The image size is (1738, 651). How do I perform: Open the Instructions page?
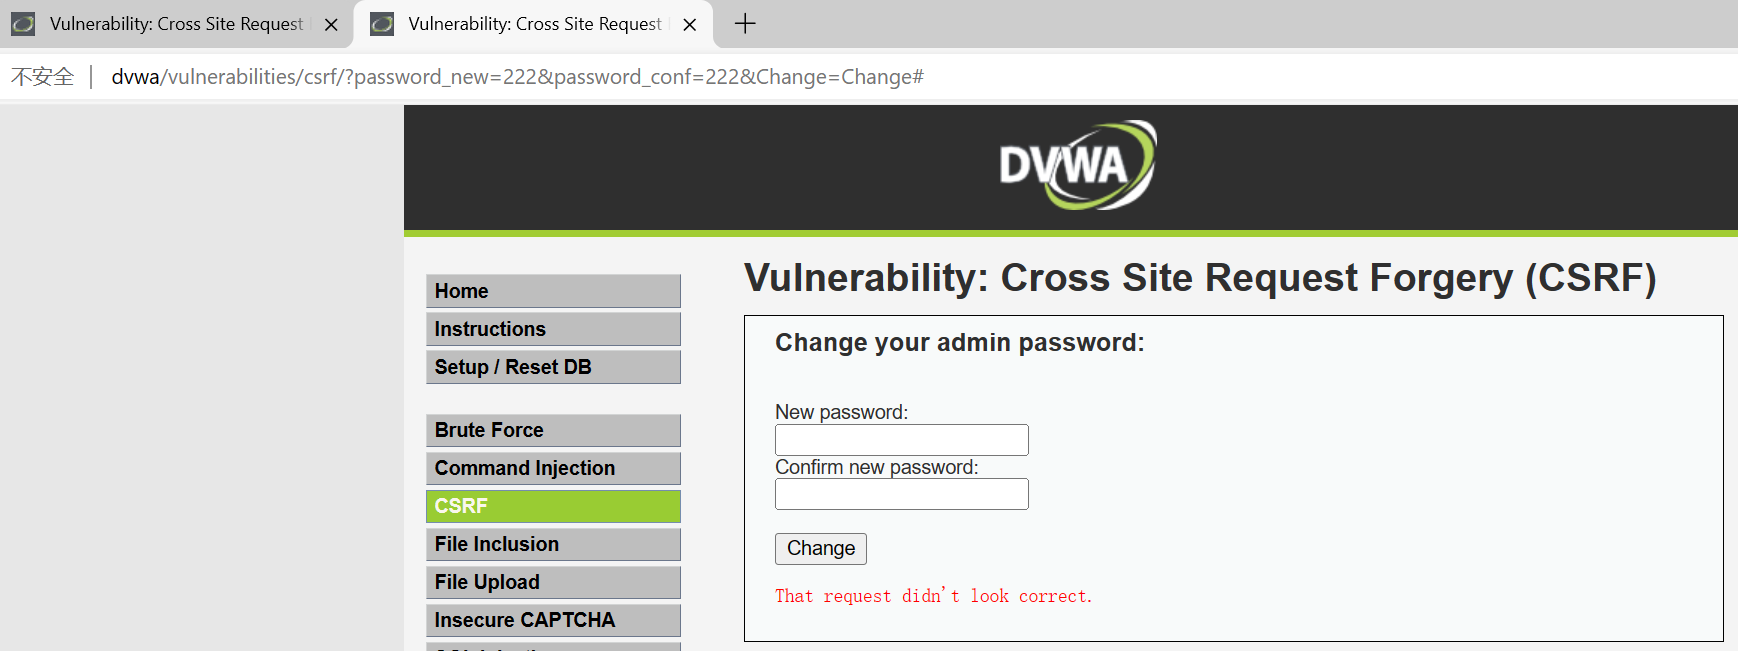pyautogui.click(x=553, y=329)
